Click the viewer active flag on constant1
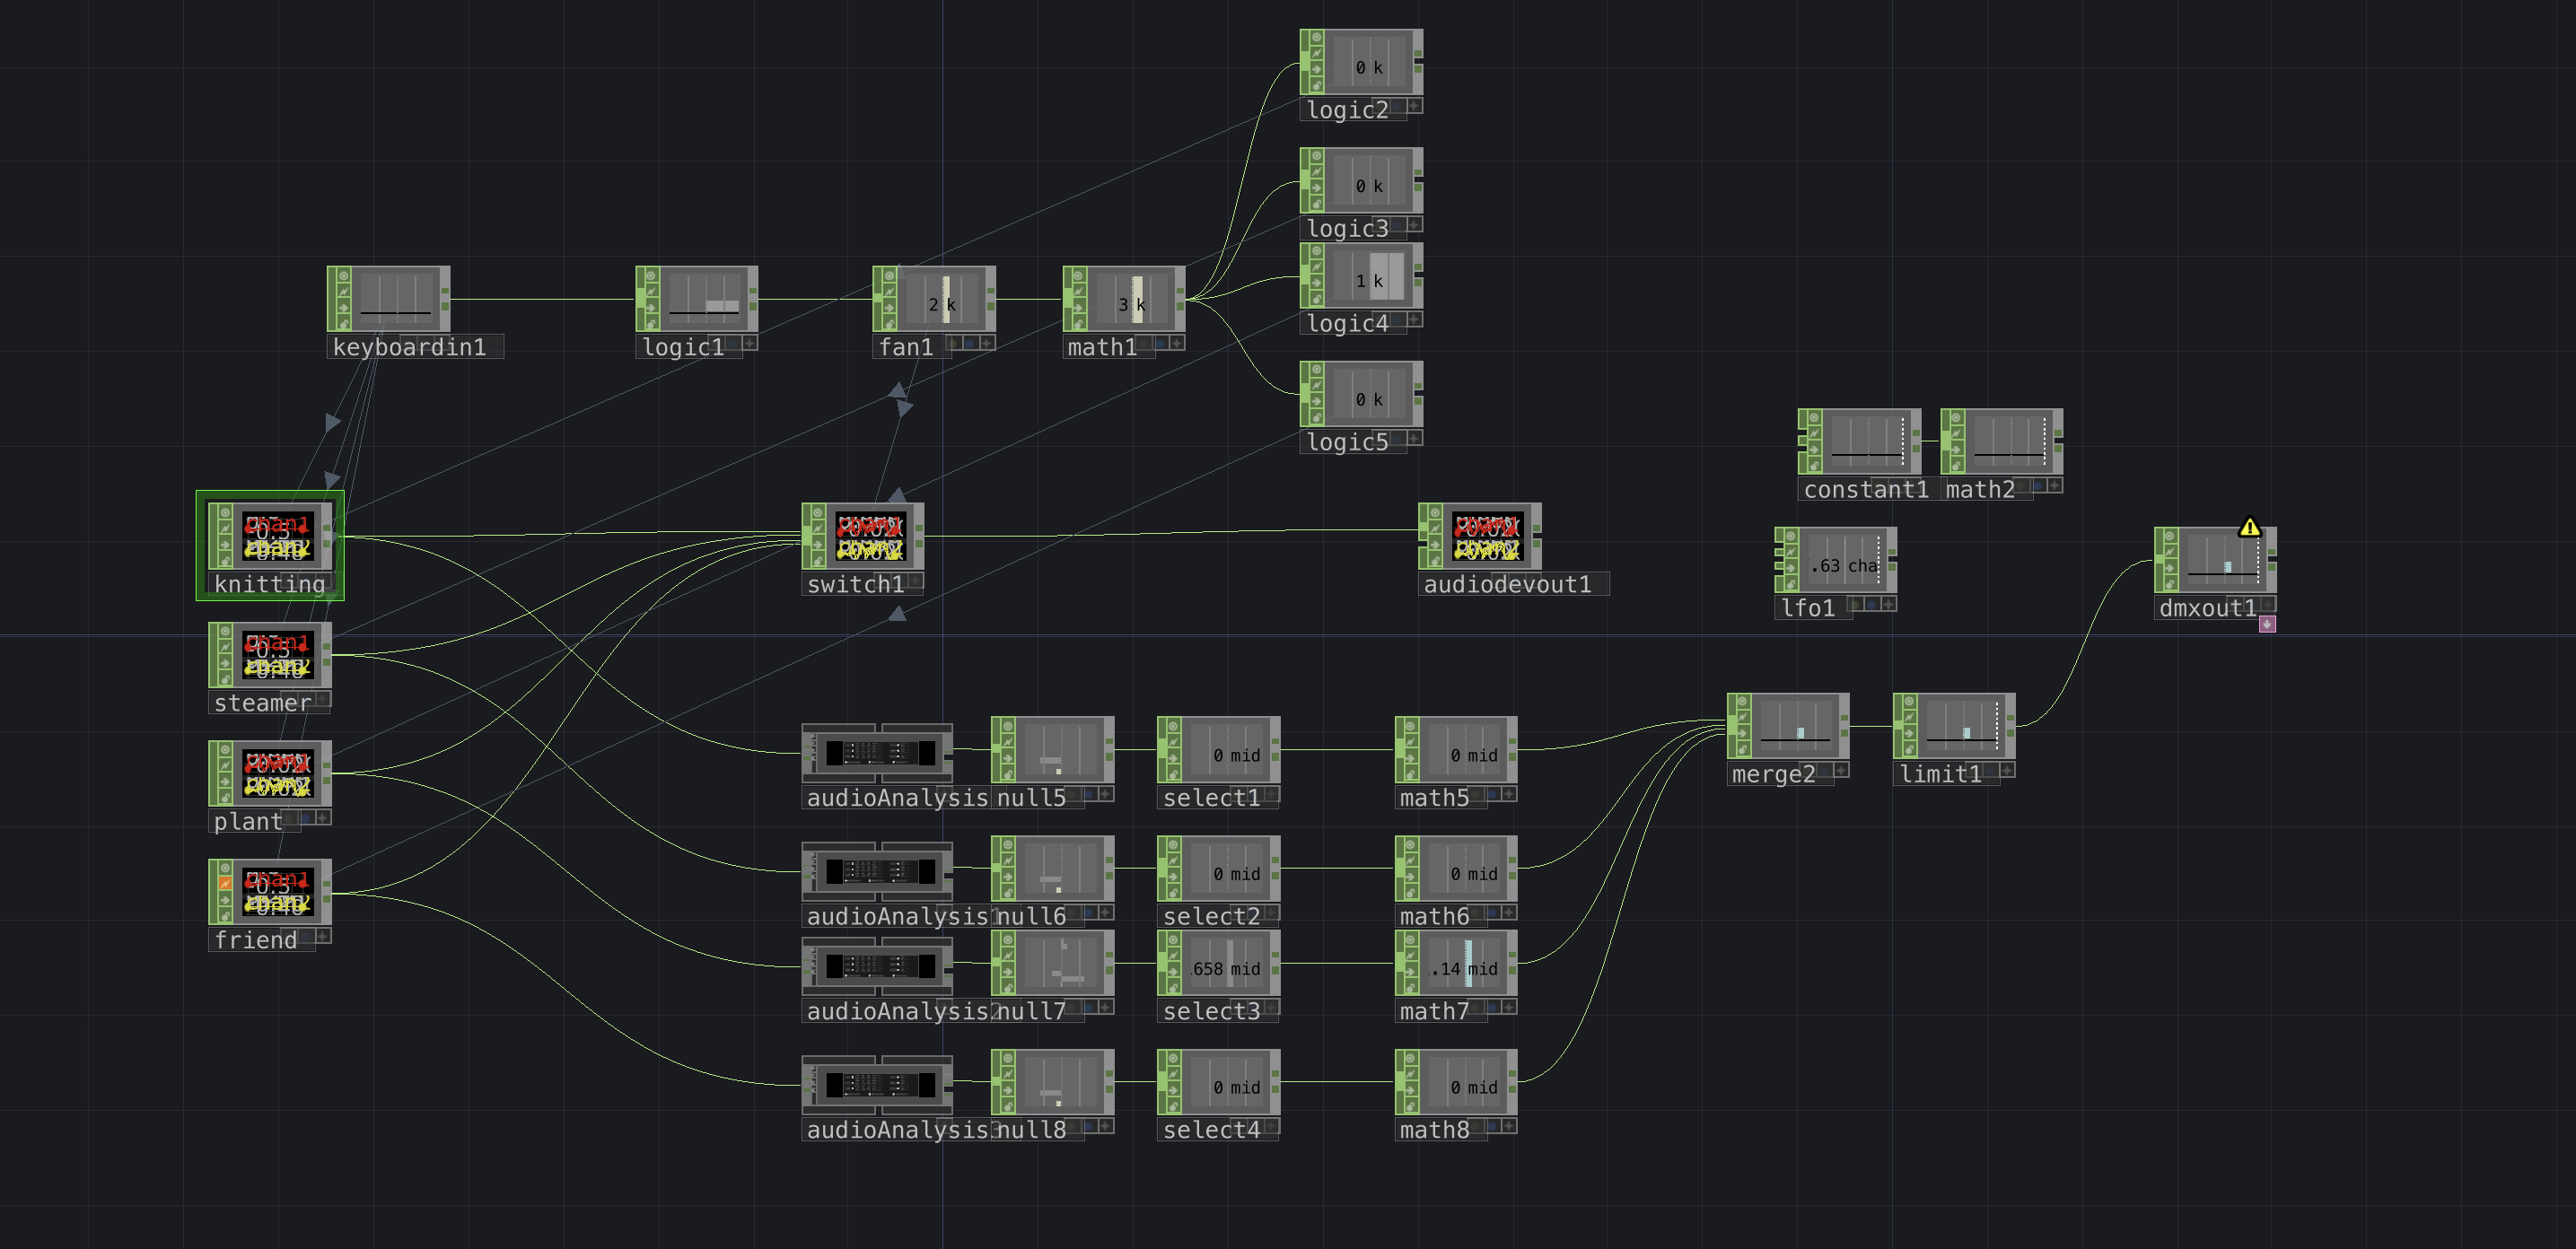This screenshot has height=1249, width=2576. point(1814,417)
